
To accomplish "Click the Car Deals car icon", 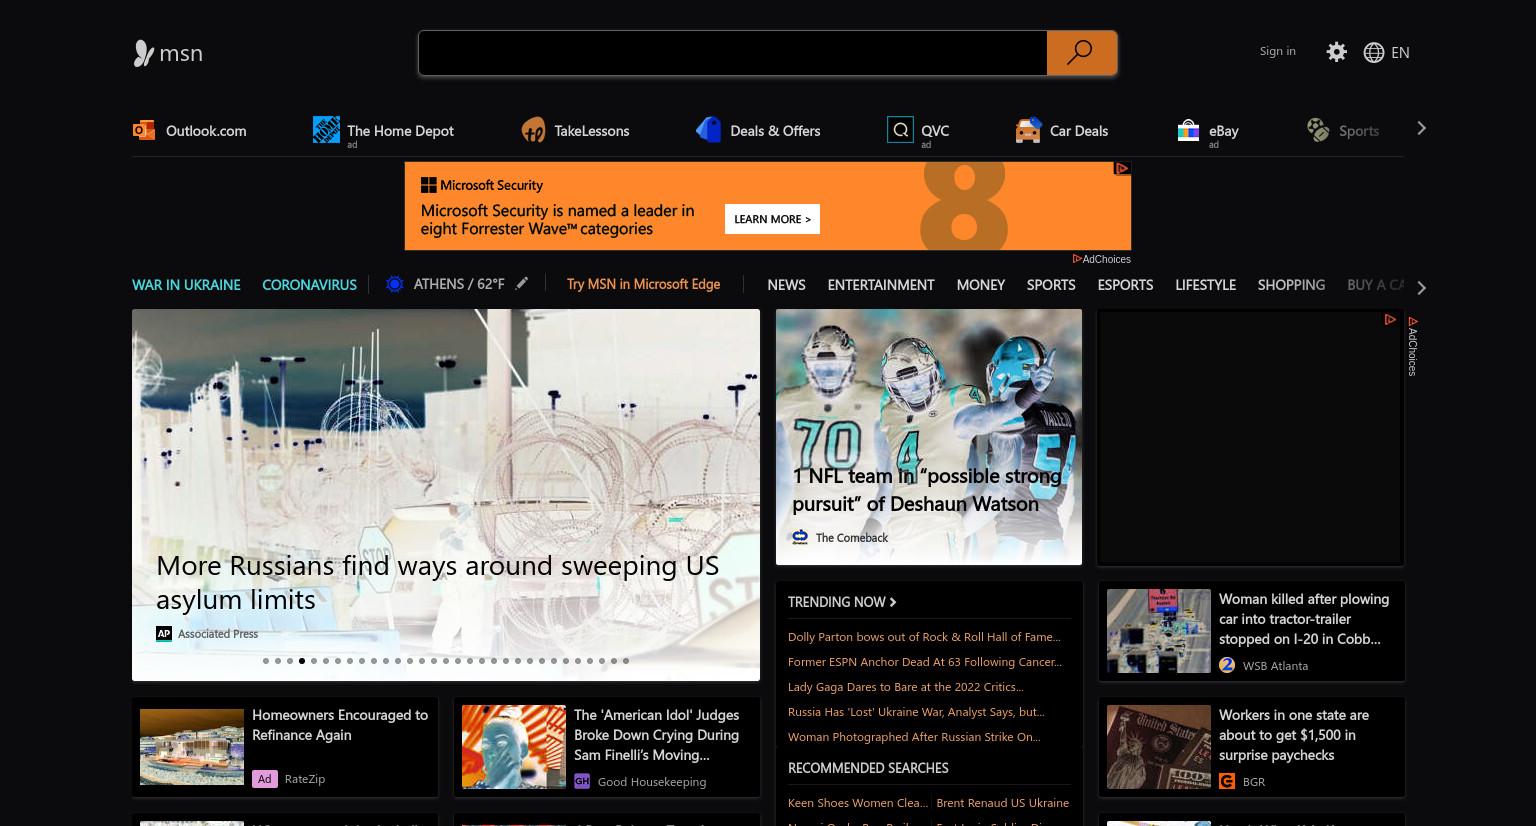I will [x=1028, y=130].
